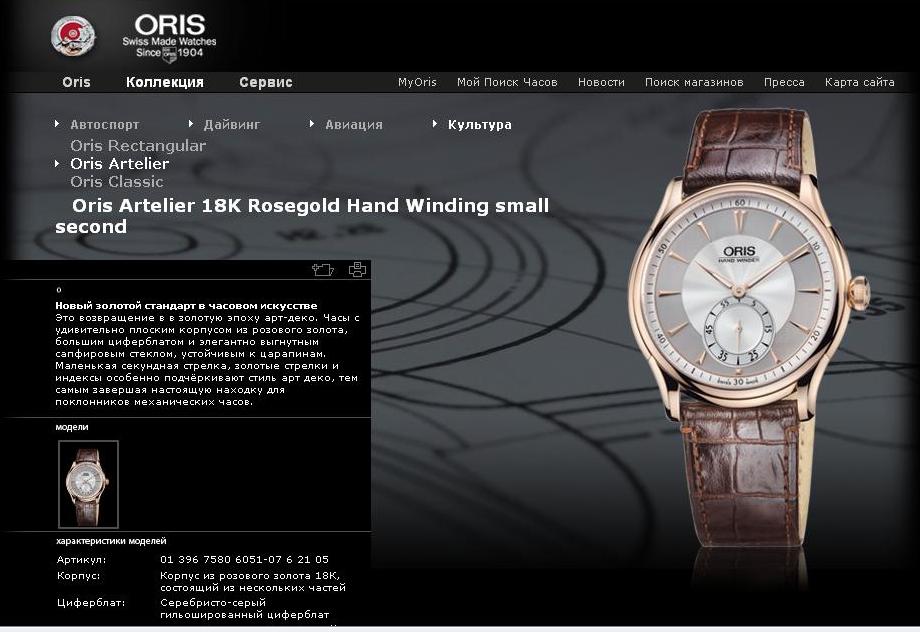Open Поиск магазинов store finder

[694, 82]
